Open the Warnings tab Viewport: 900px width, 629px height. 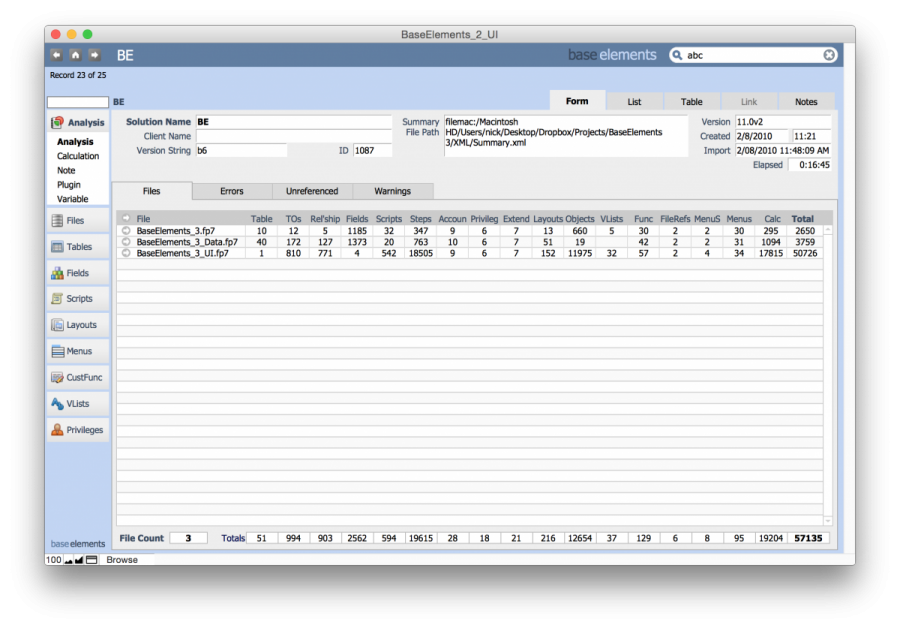(393, 191)
